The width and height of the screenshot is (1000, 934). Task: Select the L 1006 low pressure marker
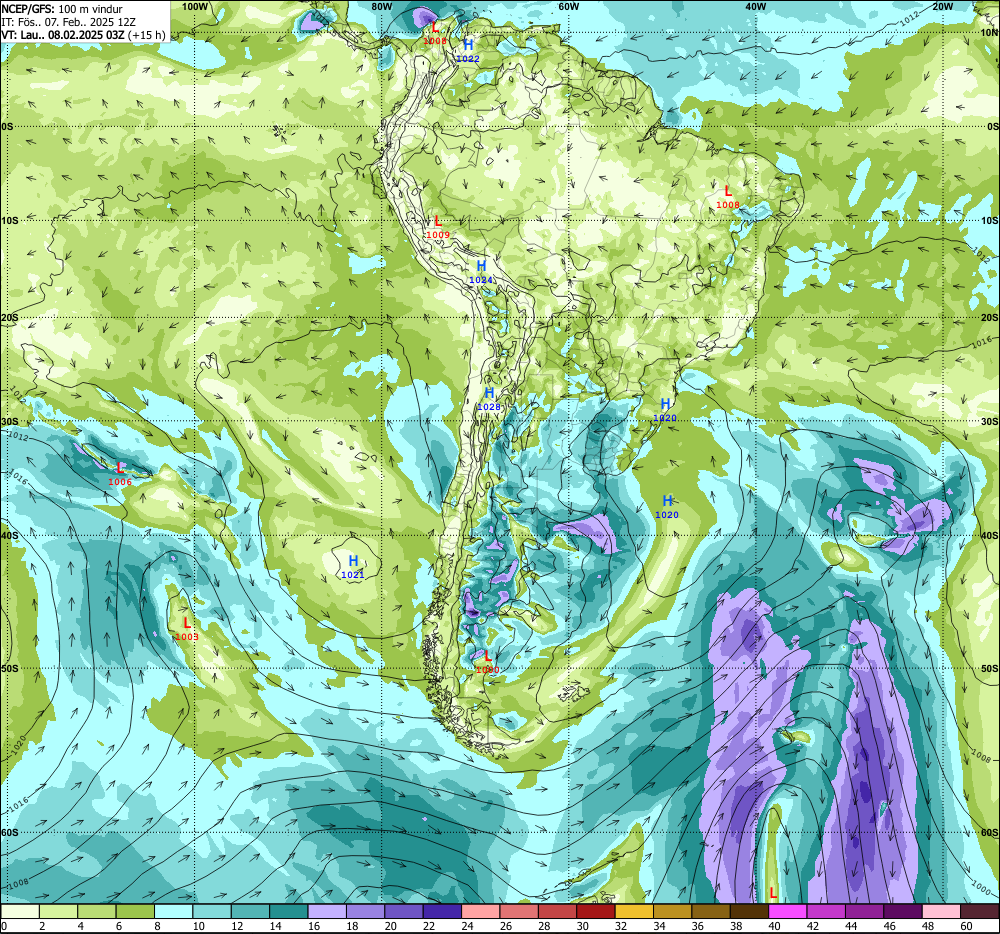[120, 474]
